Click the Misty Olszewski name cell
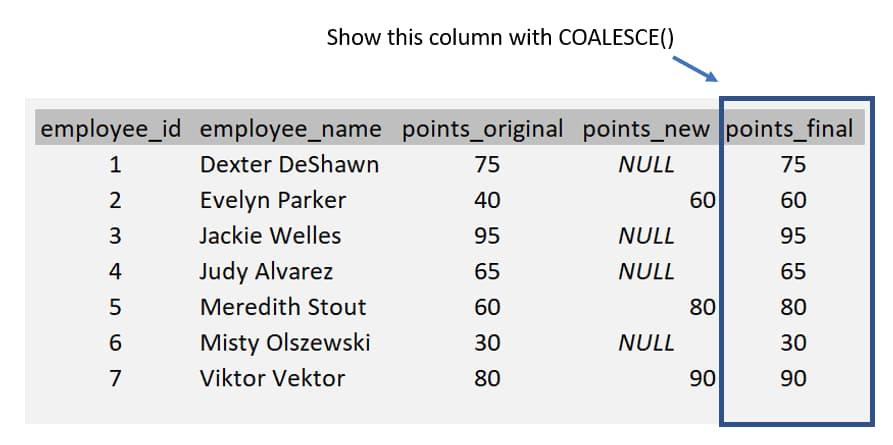The image size is (893, 445). [x=285, y=343]
